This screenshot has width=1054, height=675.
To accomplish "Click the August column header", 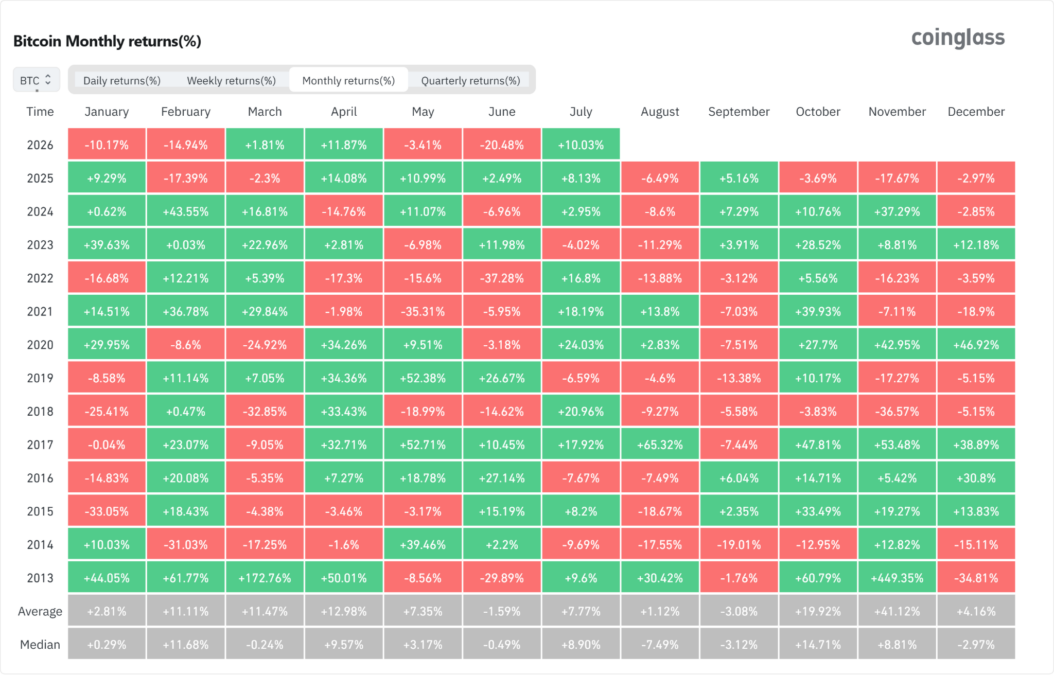I will pyautogui.click(x=659, y=112).
